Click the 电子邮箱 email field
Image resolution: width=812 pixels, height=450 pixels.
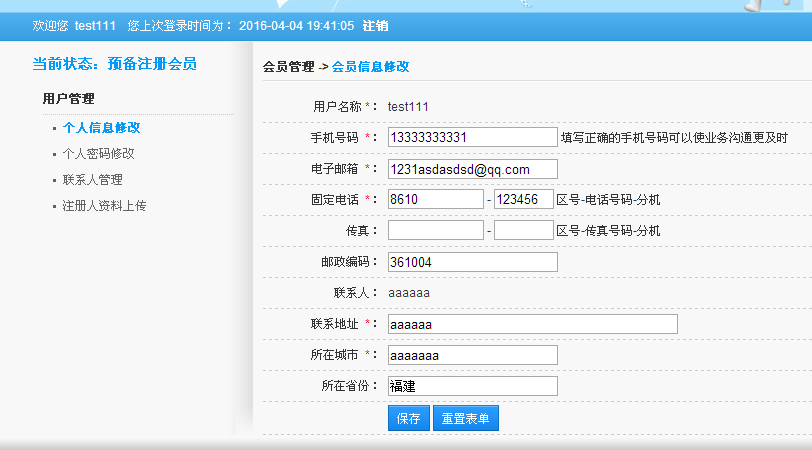click(x=473, y=169)
